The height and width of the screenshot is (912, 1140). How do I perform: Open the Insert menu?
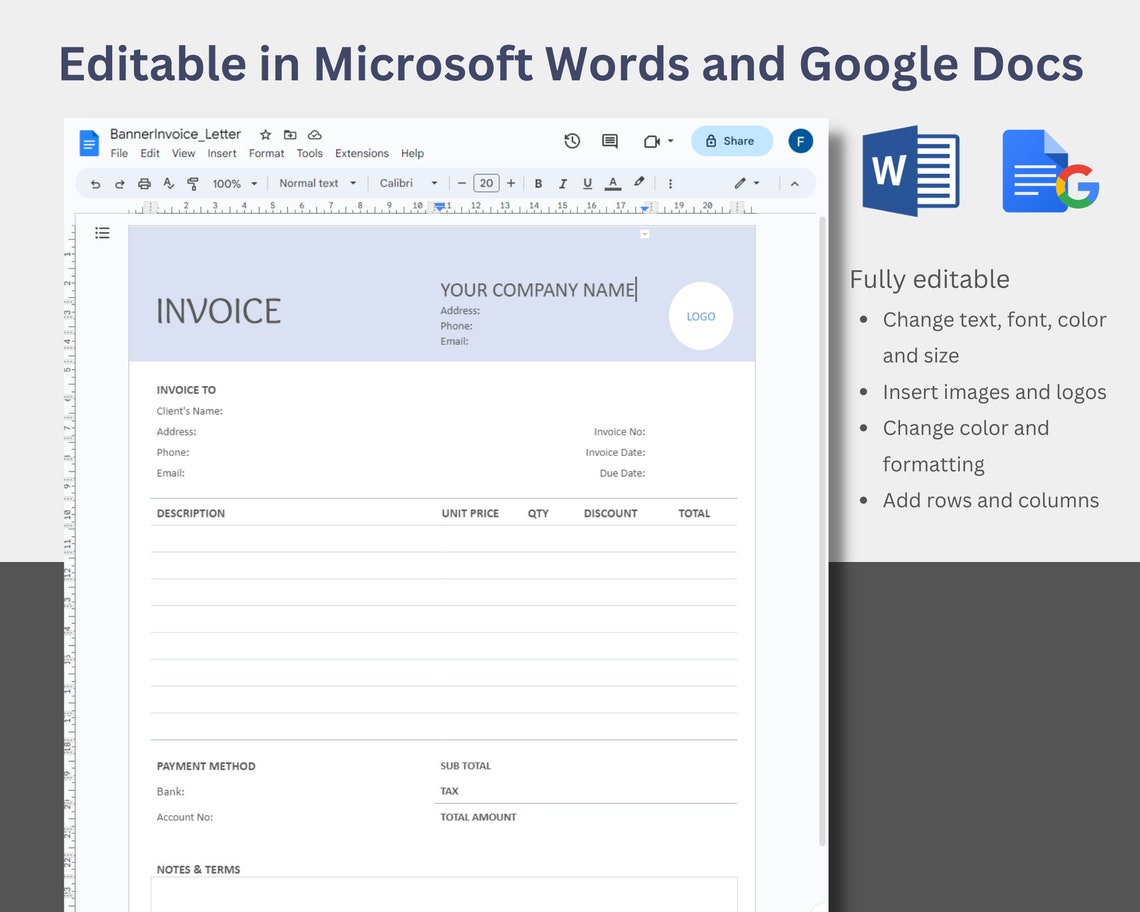(221, 153)
